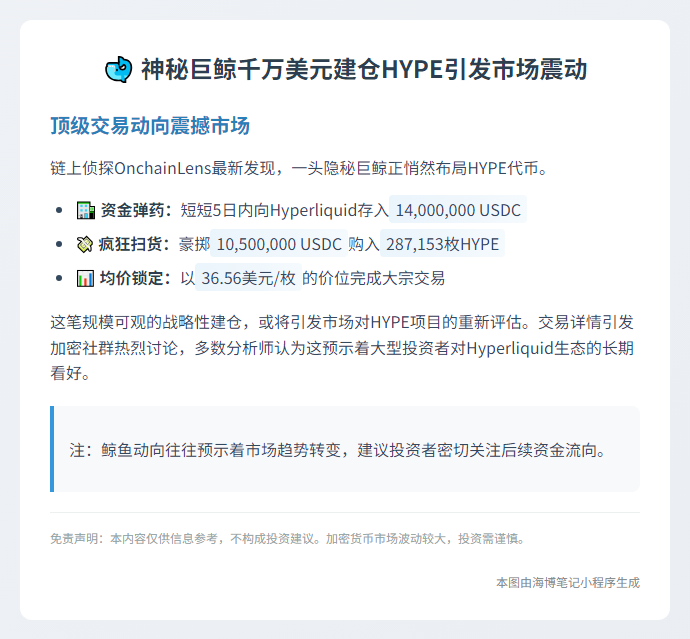690x639 pixels.
Task: Click the text 短短5日内向Hyperliquid存入
Action: click(x=285, y=210)
